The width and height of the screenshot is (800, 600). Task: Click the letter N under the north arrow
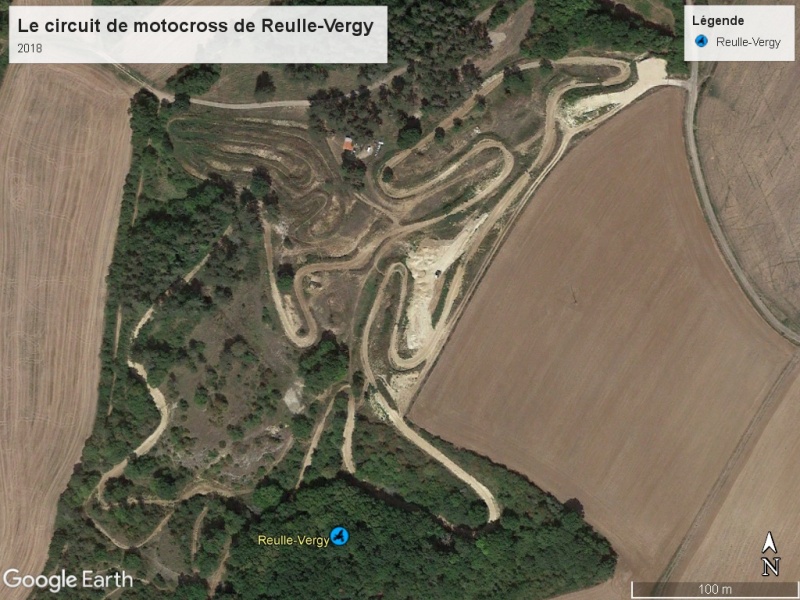770,566
